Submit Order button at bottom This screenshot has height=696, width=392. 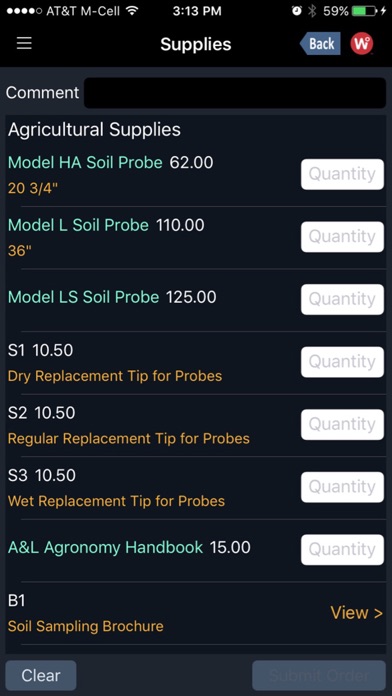[x=319, y=675]
